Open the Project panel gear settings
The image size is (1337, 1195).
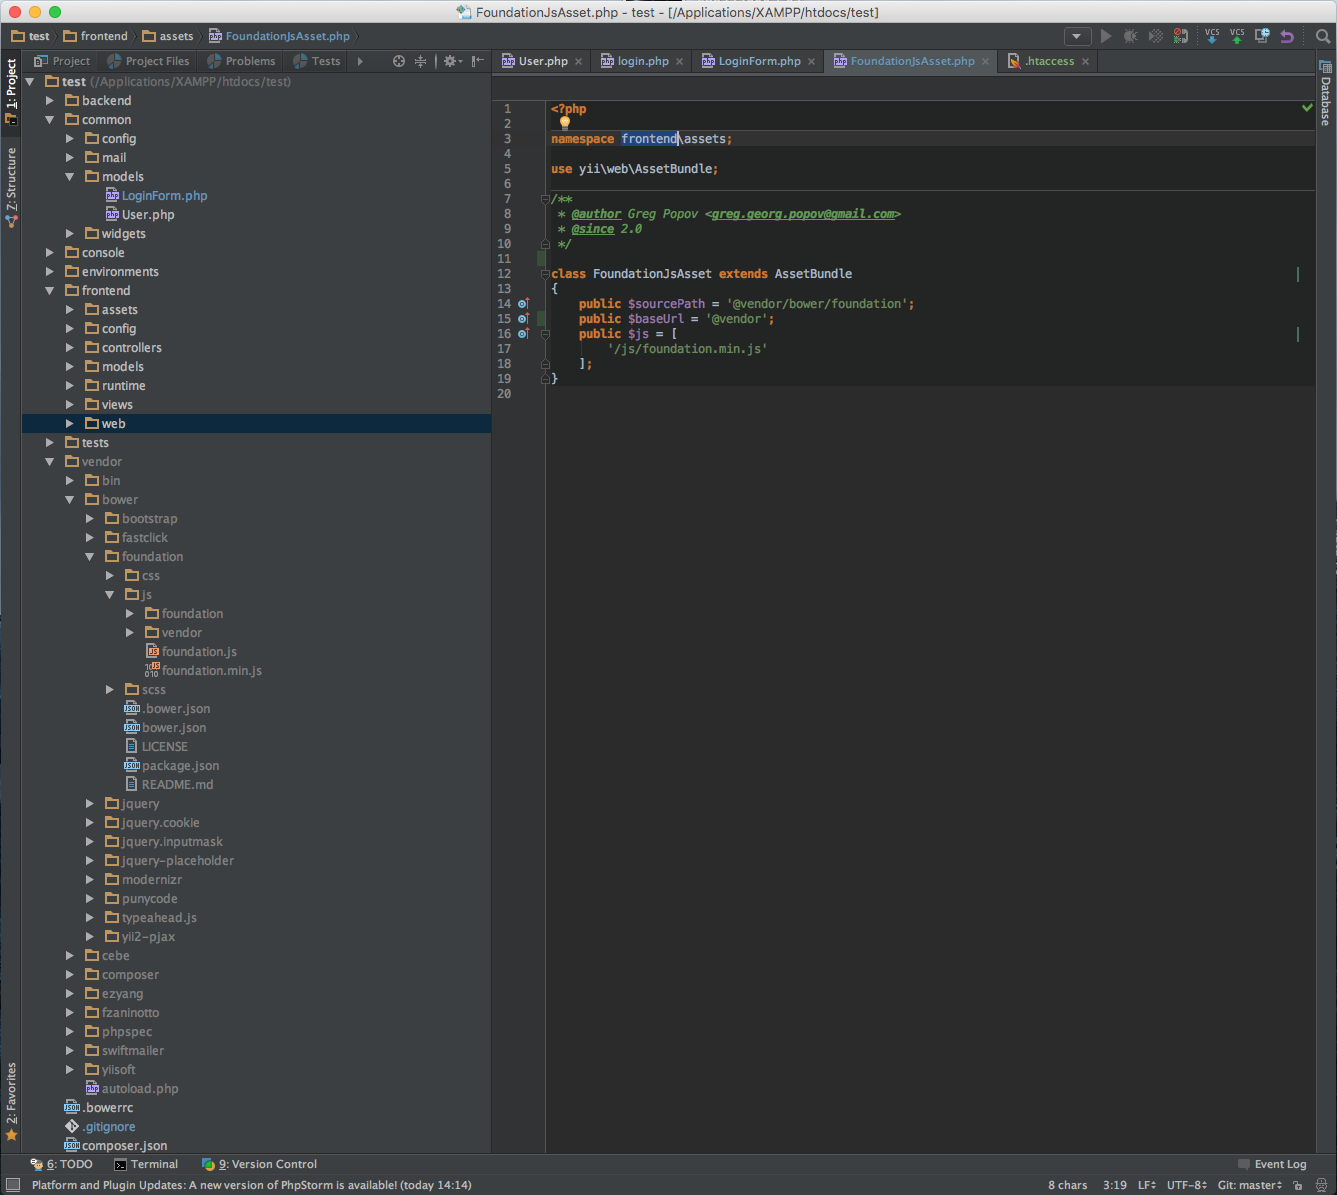452,61
